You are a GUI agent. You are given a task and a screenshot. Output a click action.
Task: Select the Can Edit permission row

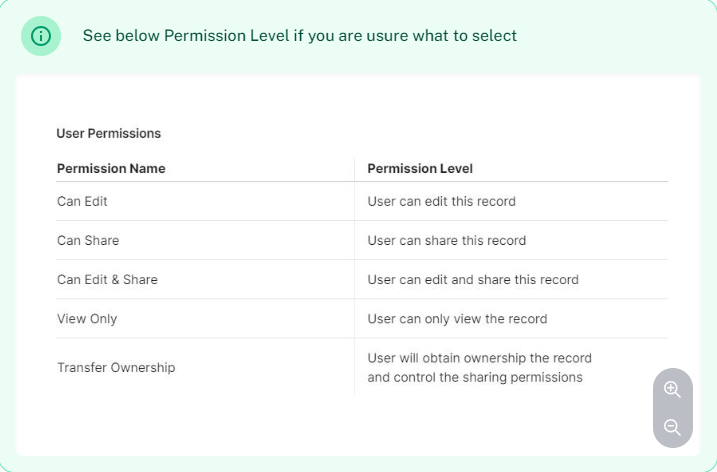(362, 201)
